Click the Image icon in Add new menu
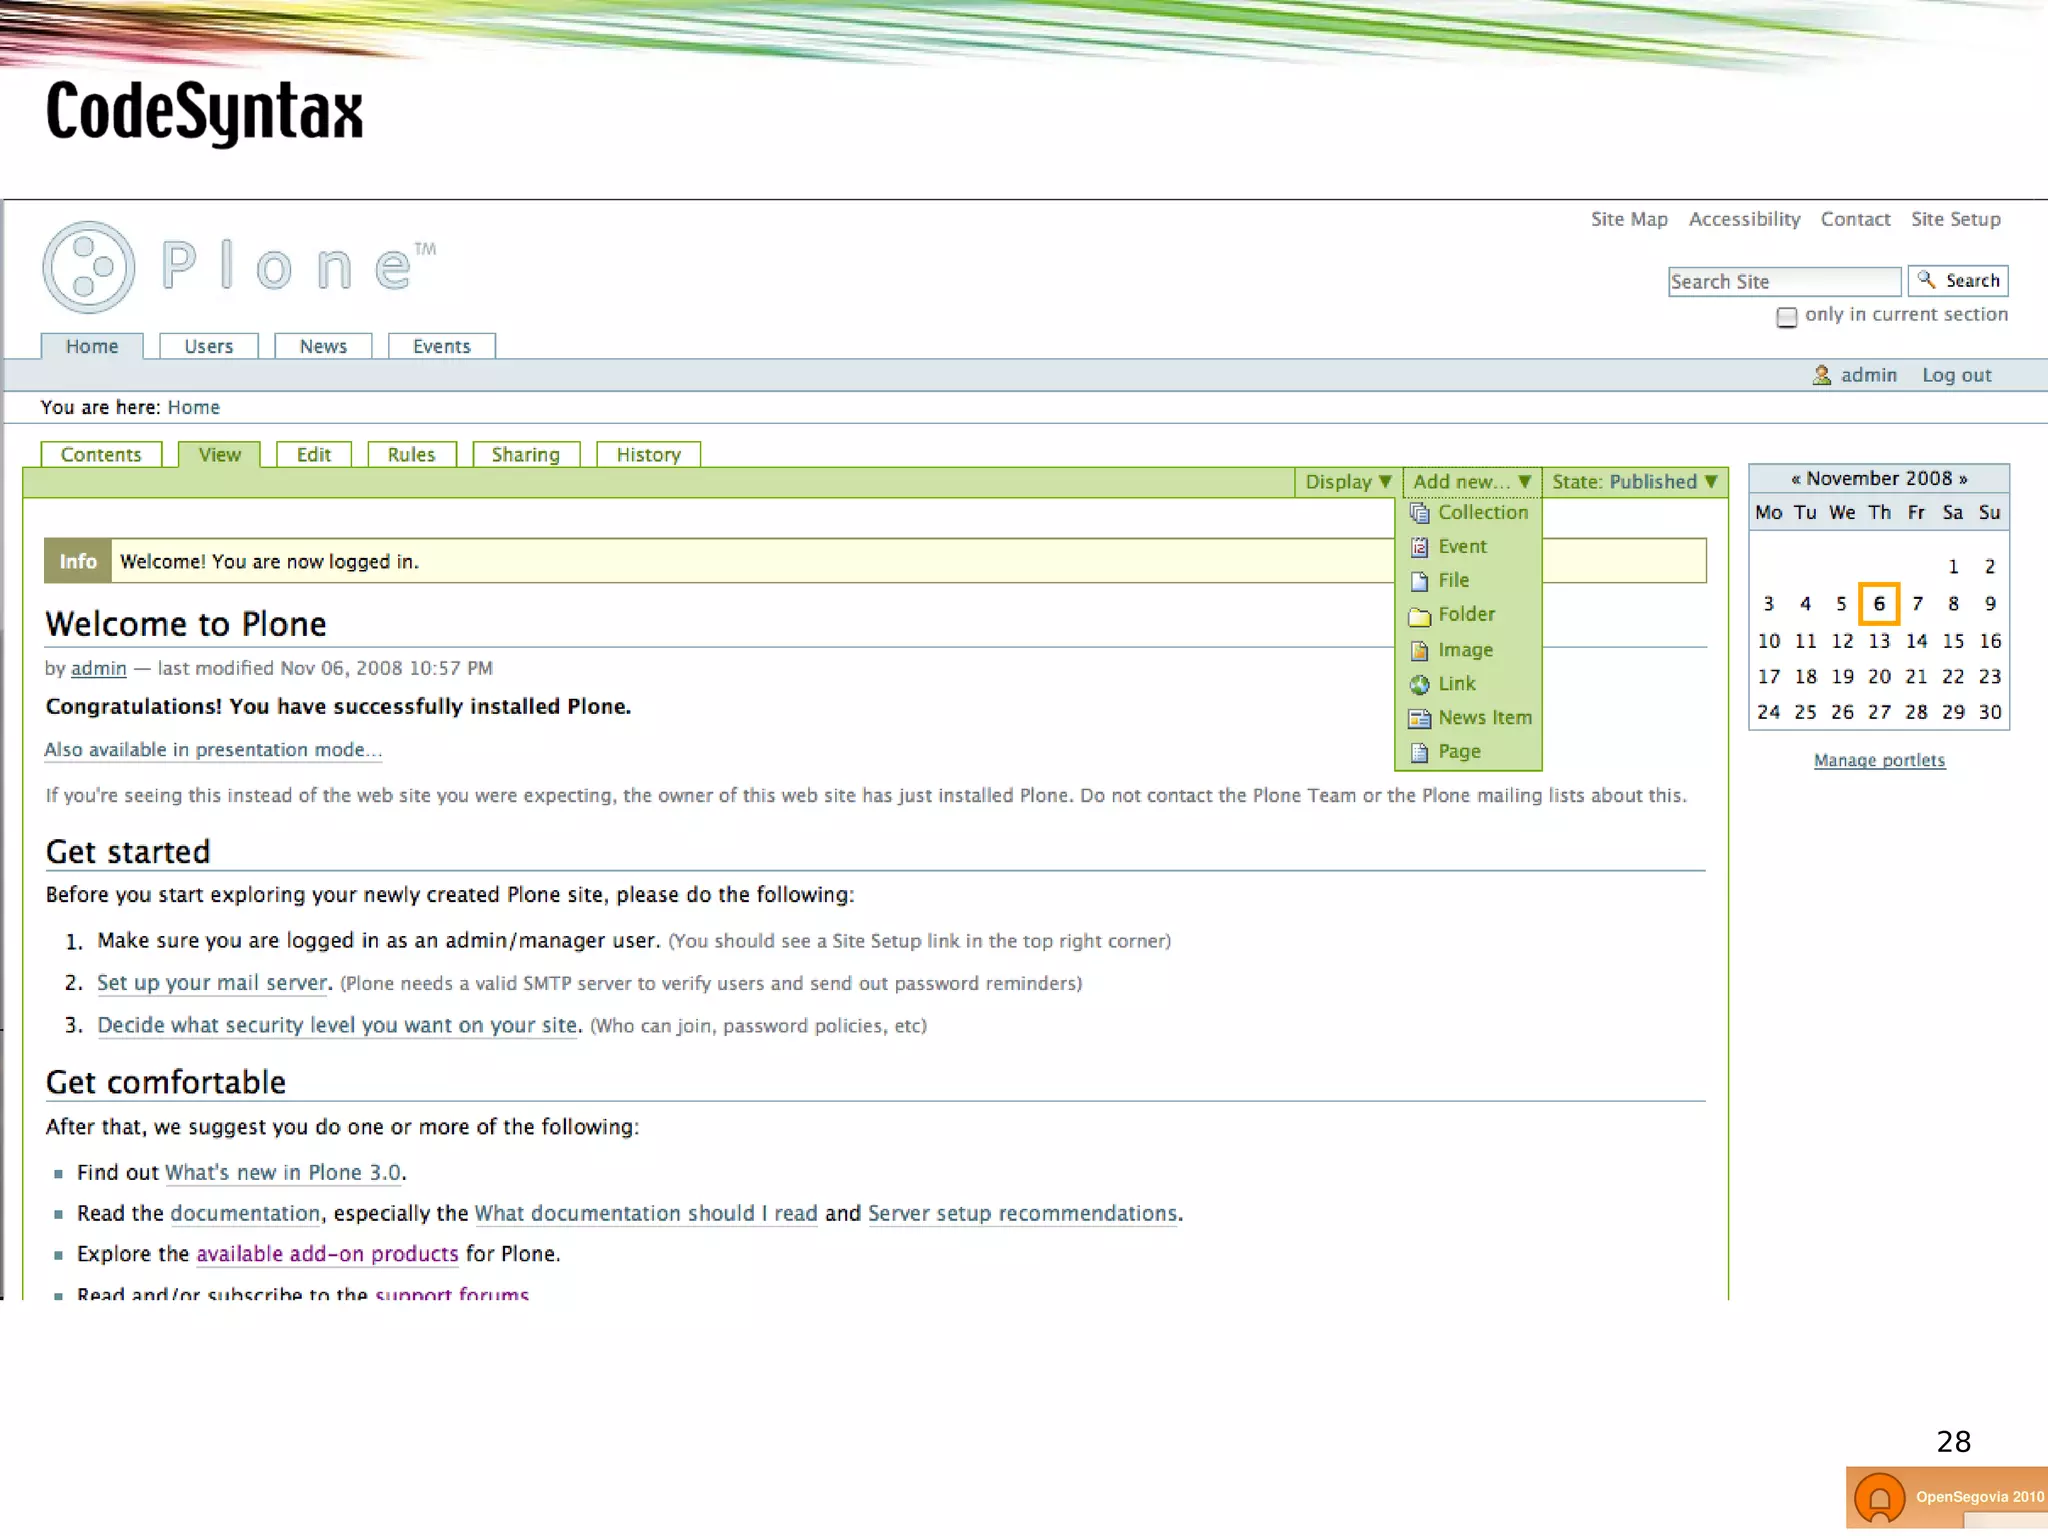 pos(1419,651)
